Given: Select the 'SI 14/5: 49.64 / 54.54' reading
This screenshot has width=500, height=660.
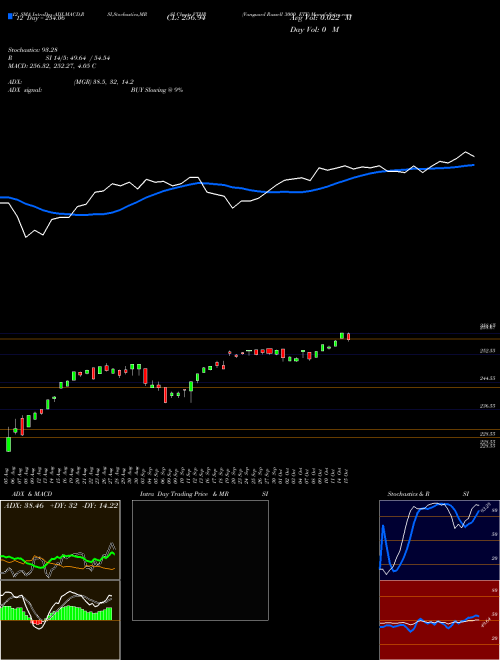Looking at the screenshot, I should pos(78,59).
